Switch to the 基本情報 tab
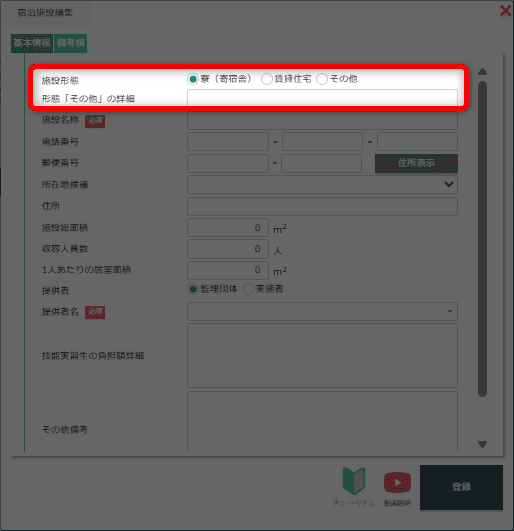The width and height of the screenshot is (514, 531). click(x=32, y=43)
